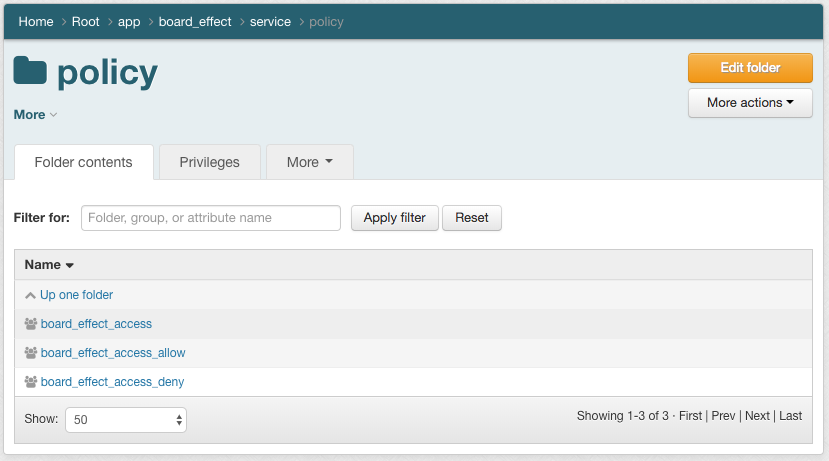829x461 pixels.
Task: Select the Folder contents tab
Action: tap(83, 162)
